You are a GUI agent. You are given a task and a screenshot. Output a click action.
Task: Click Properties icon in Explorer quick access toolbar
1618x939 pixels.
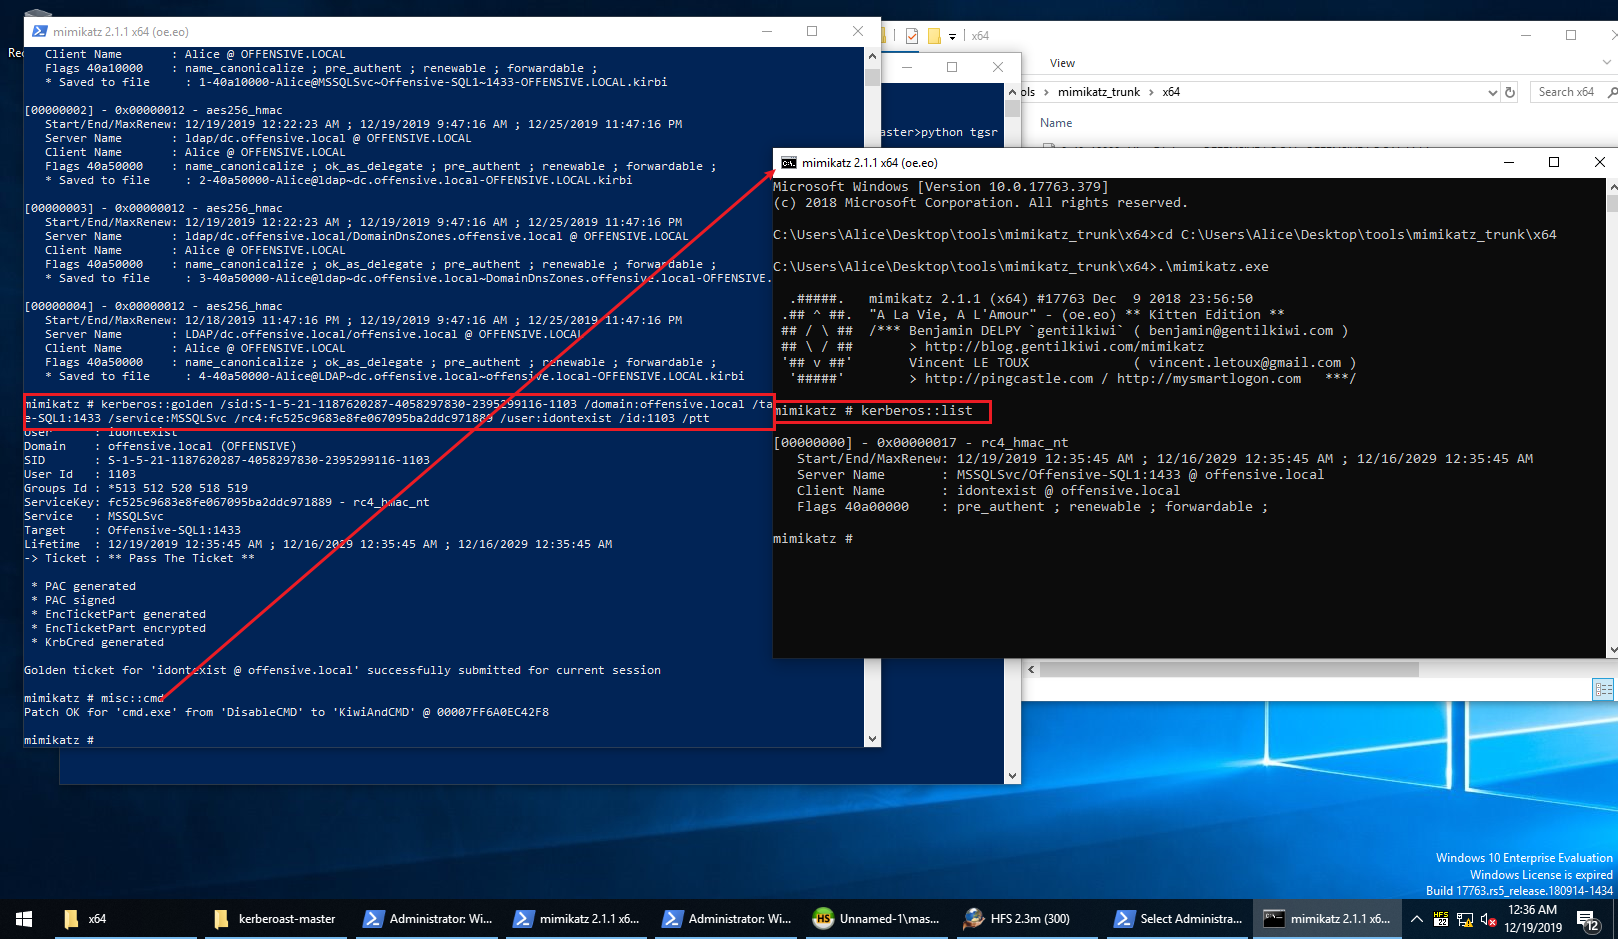[912, 36]
